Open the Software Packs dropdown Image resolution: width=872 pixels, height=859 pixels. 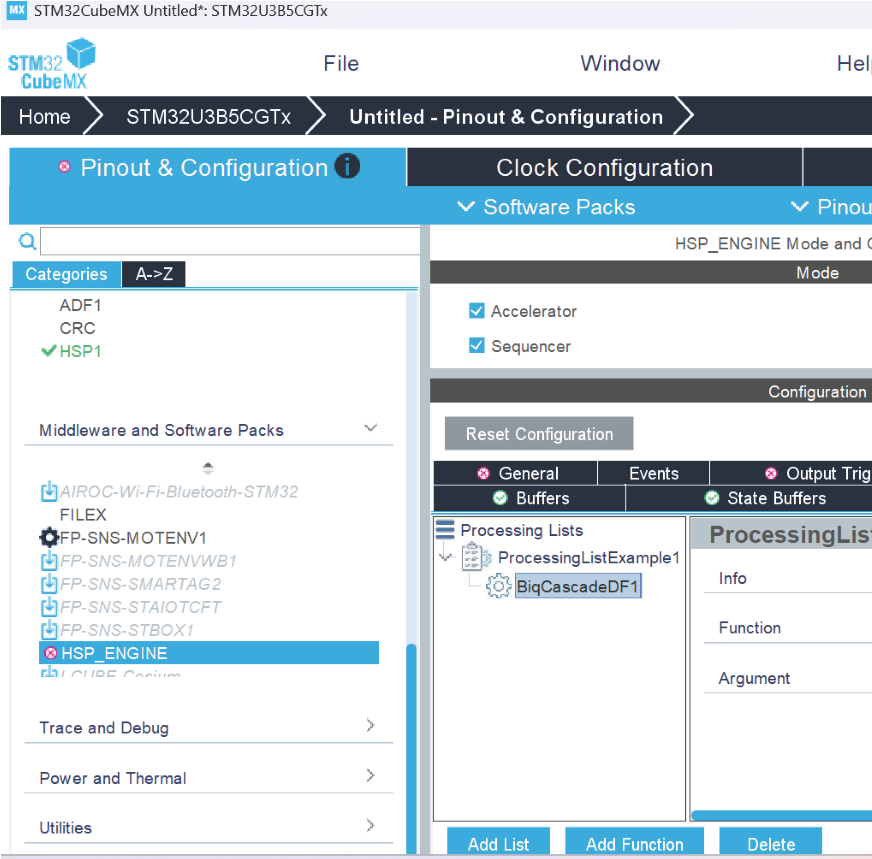(x=546, y=207)
